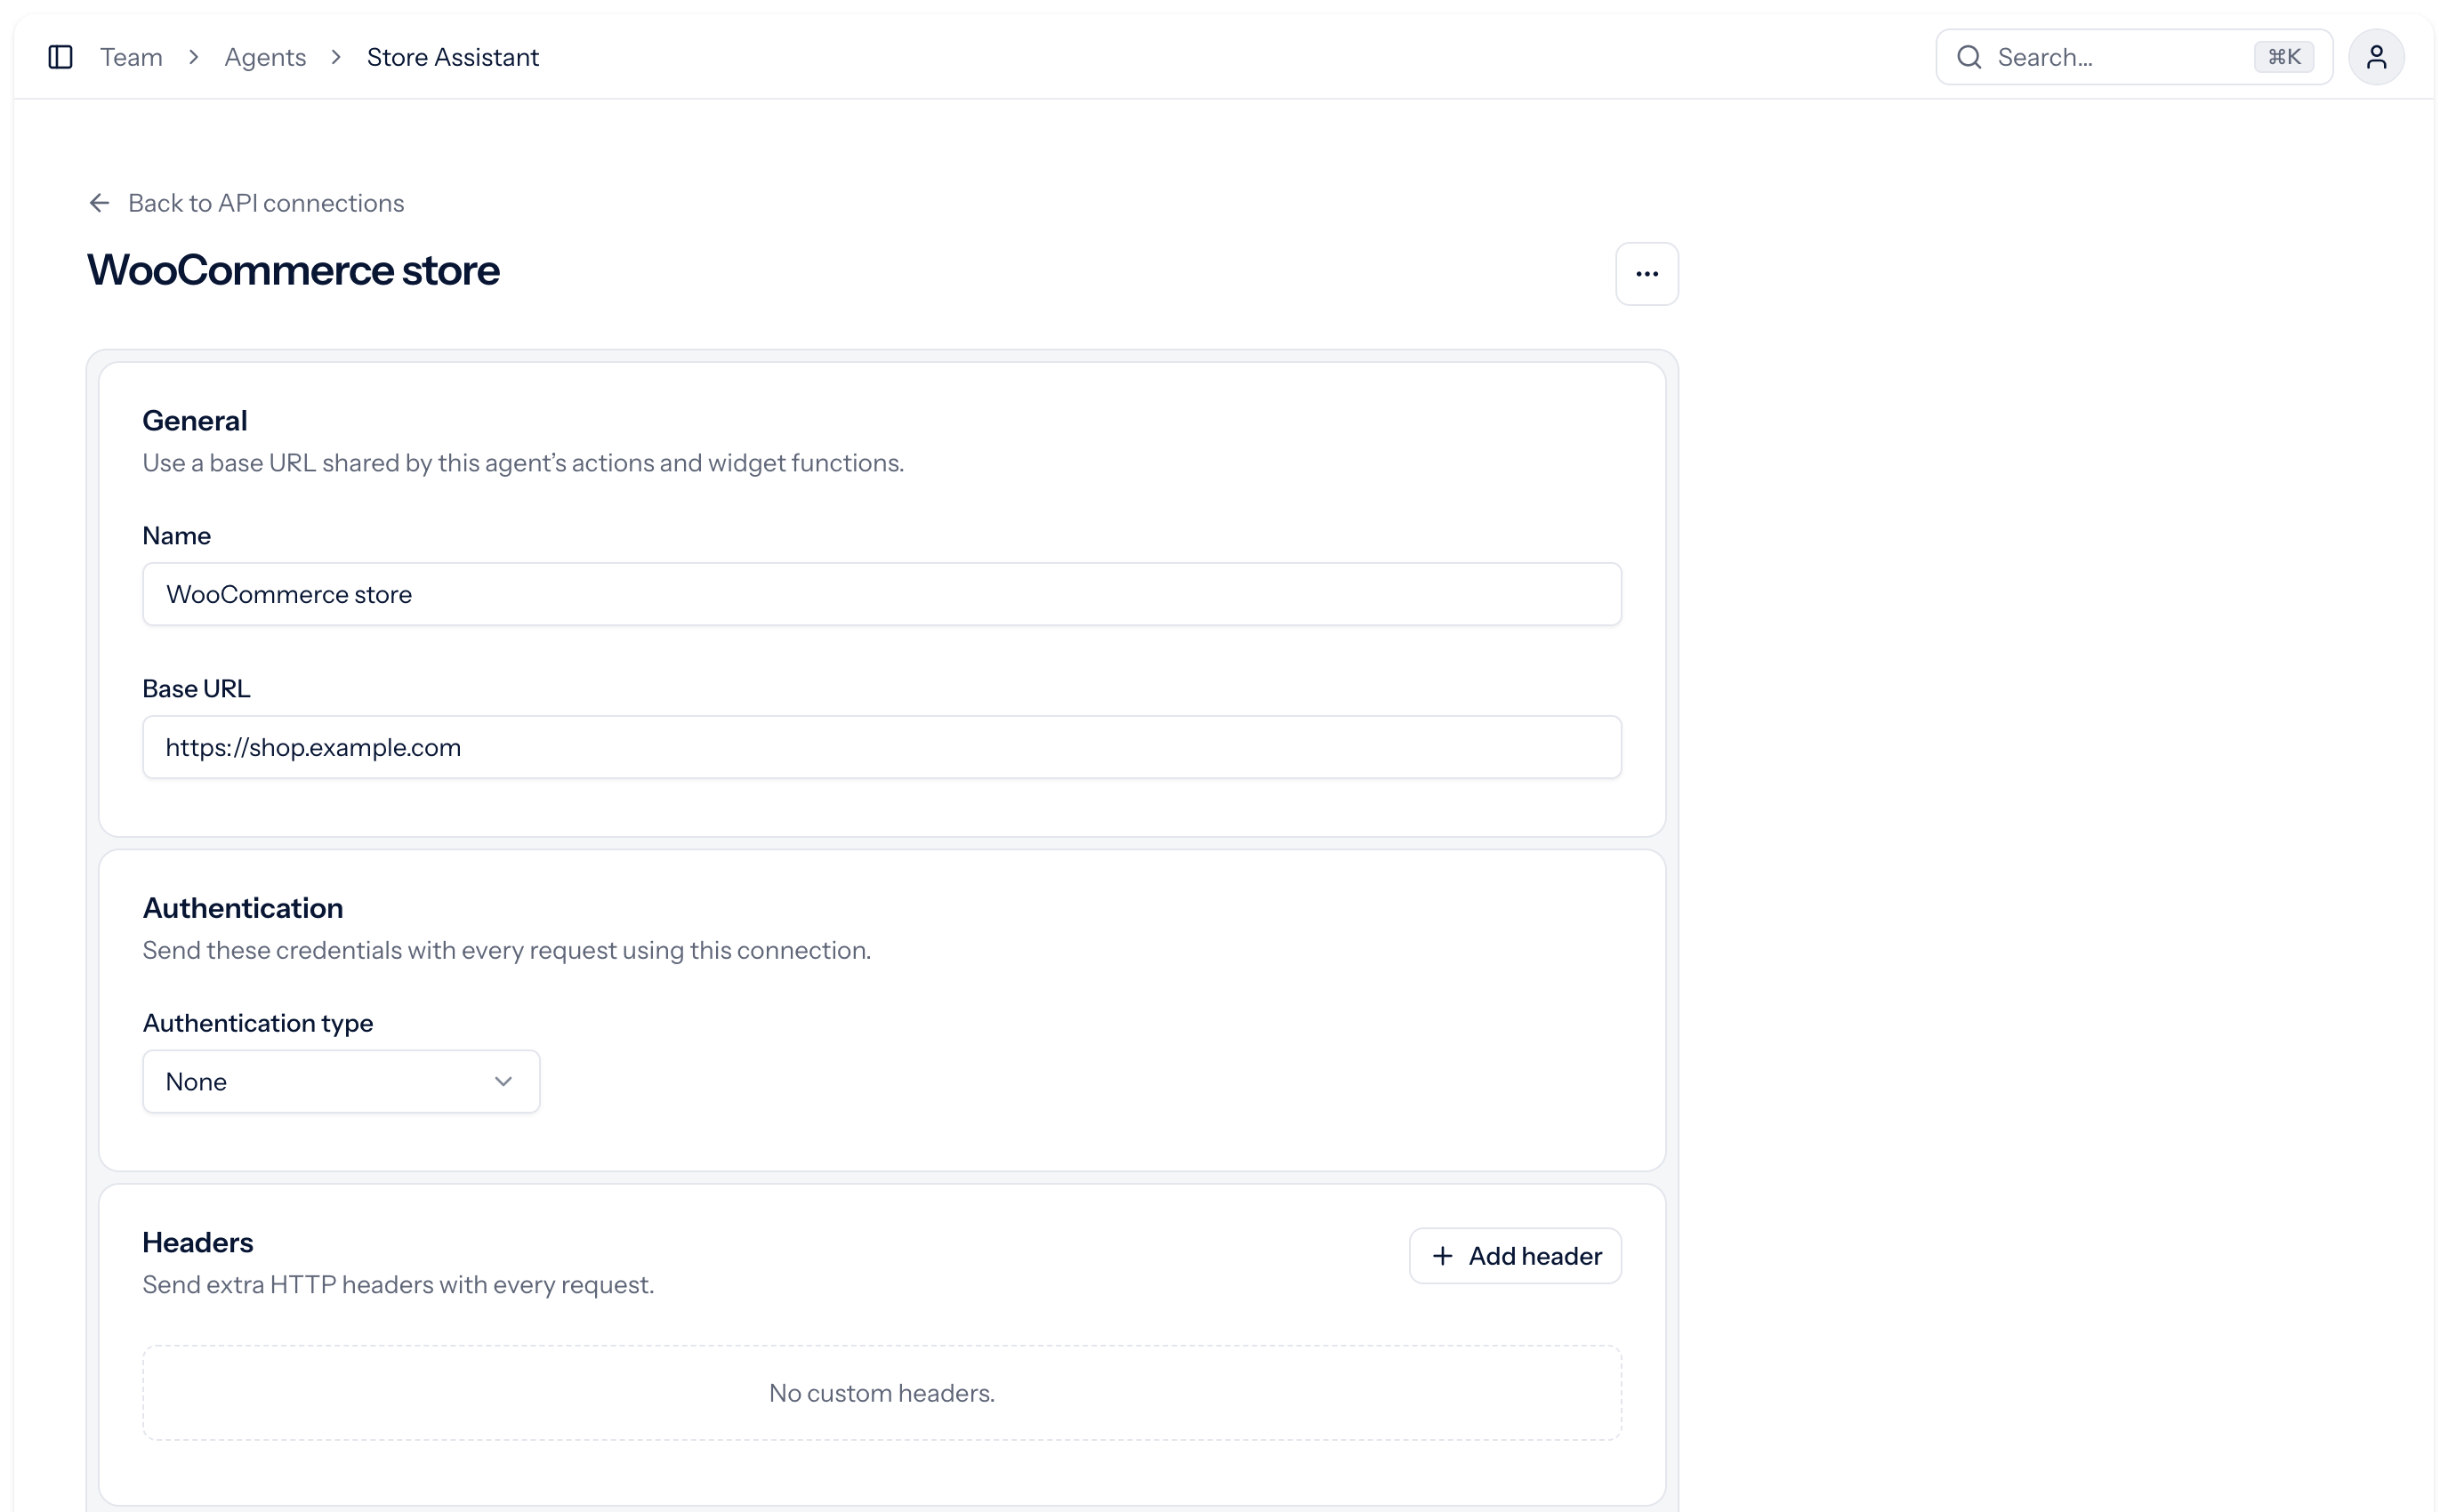The height and width of the screenshot is (1512, 2448).
Task: Click the Authentication section title
Action: (243, 908)
